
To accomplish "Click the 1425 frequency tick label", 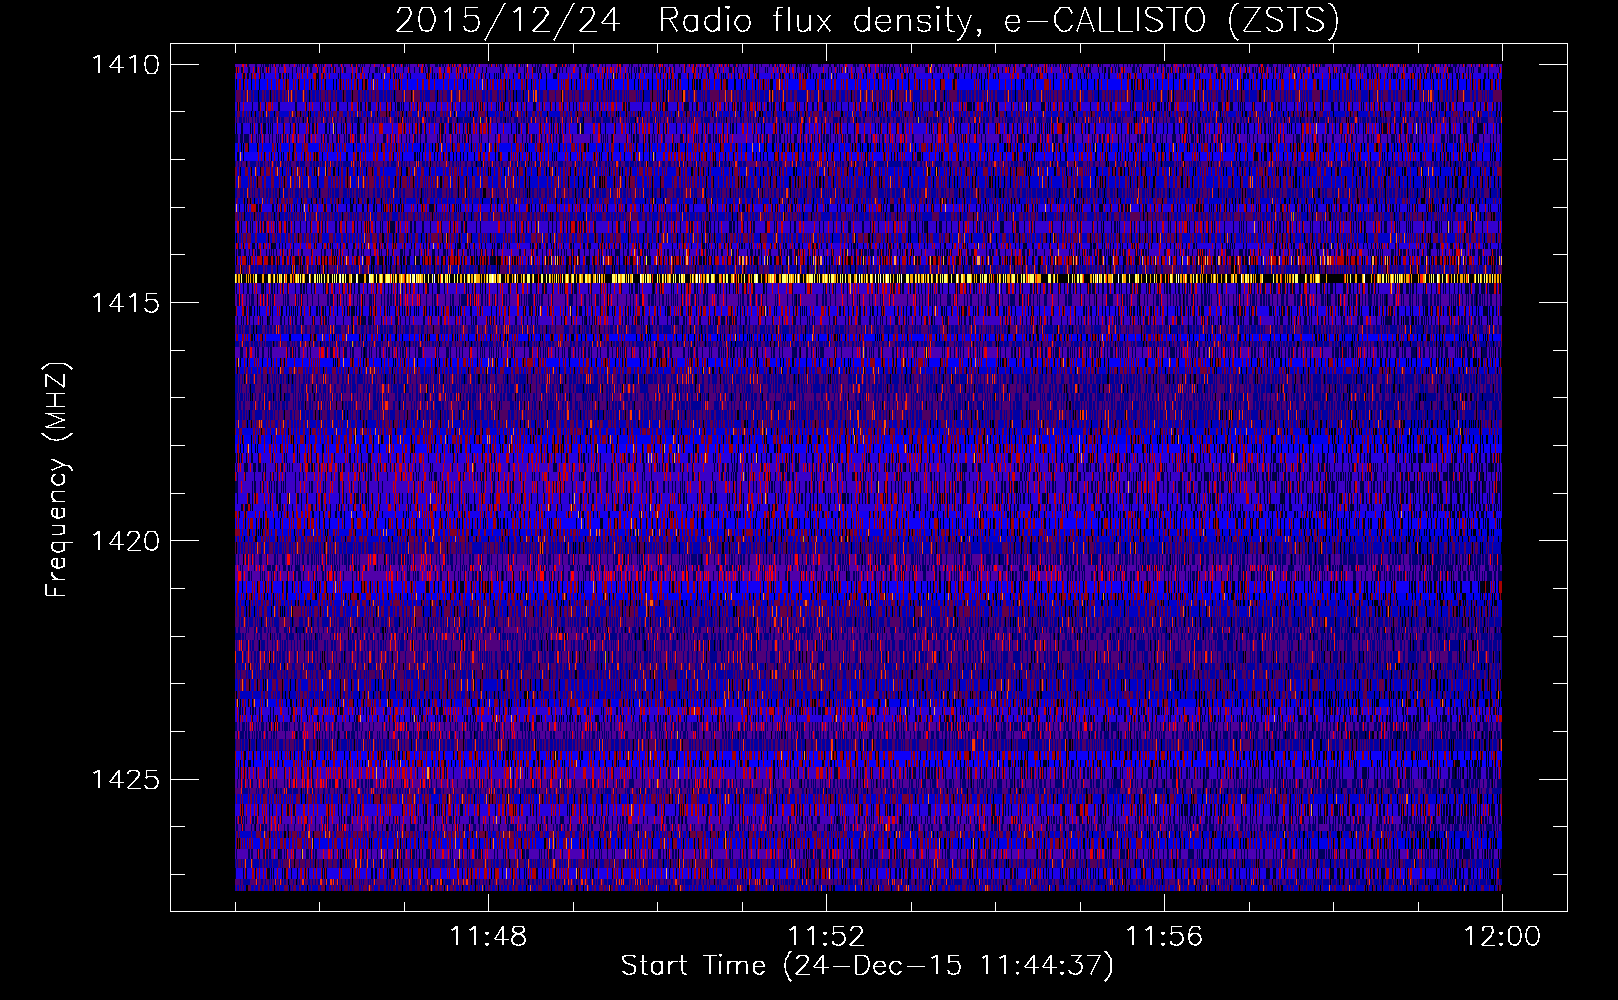I will tap(125, 779).
